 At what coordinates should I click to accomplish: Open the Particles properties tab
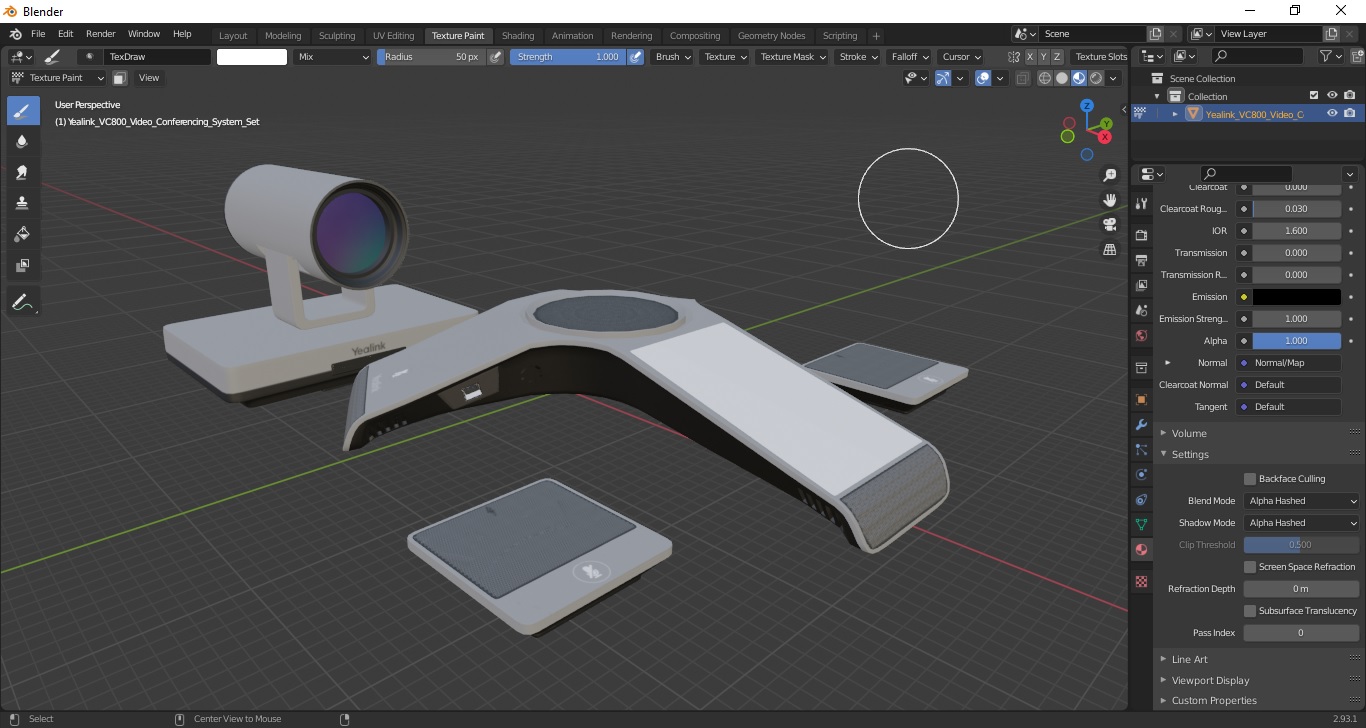coord(1141,449)
